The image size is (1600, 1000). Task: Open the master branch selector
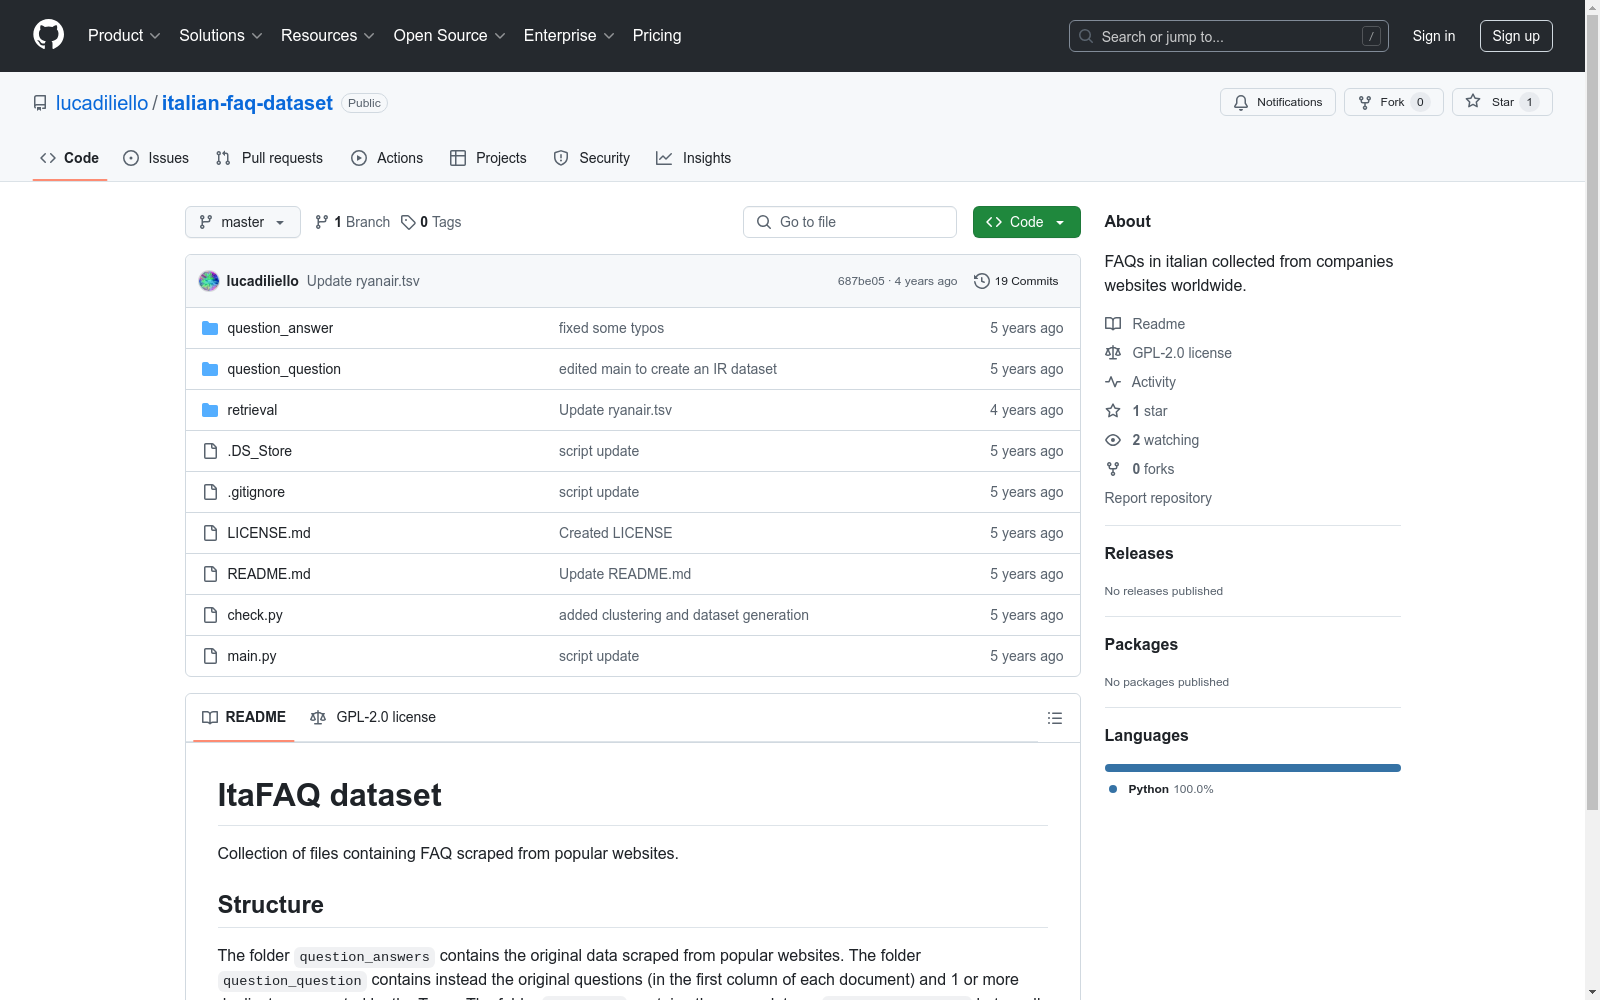coord(243,222)
